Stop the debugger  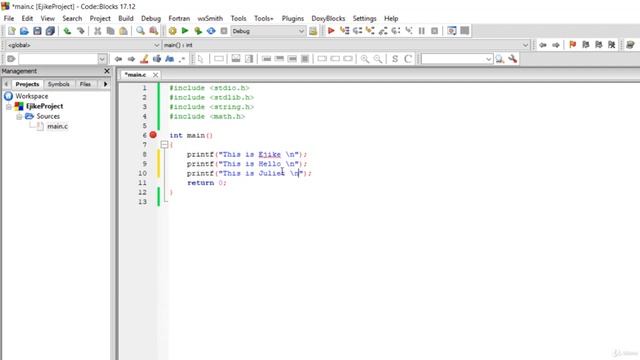point(435,31)
